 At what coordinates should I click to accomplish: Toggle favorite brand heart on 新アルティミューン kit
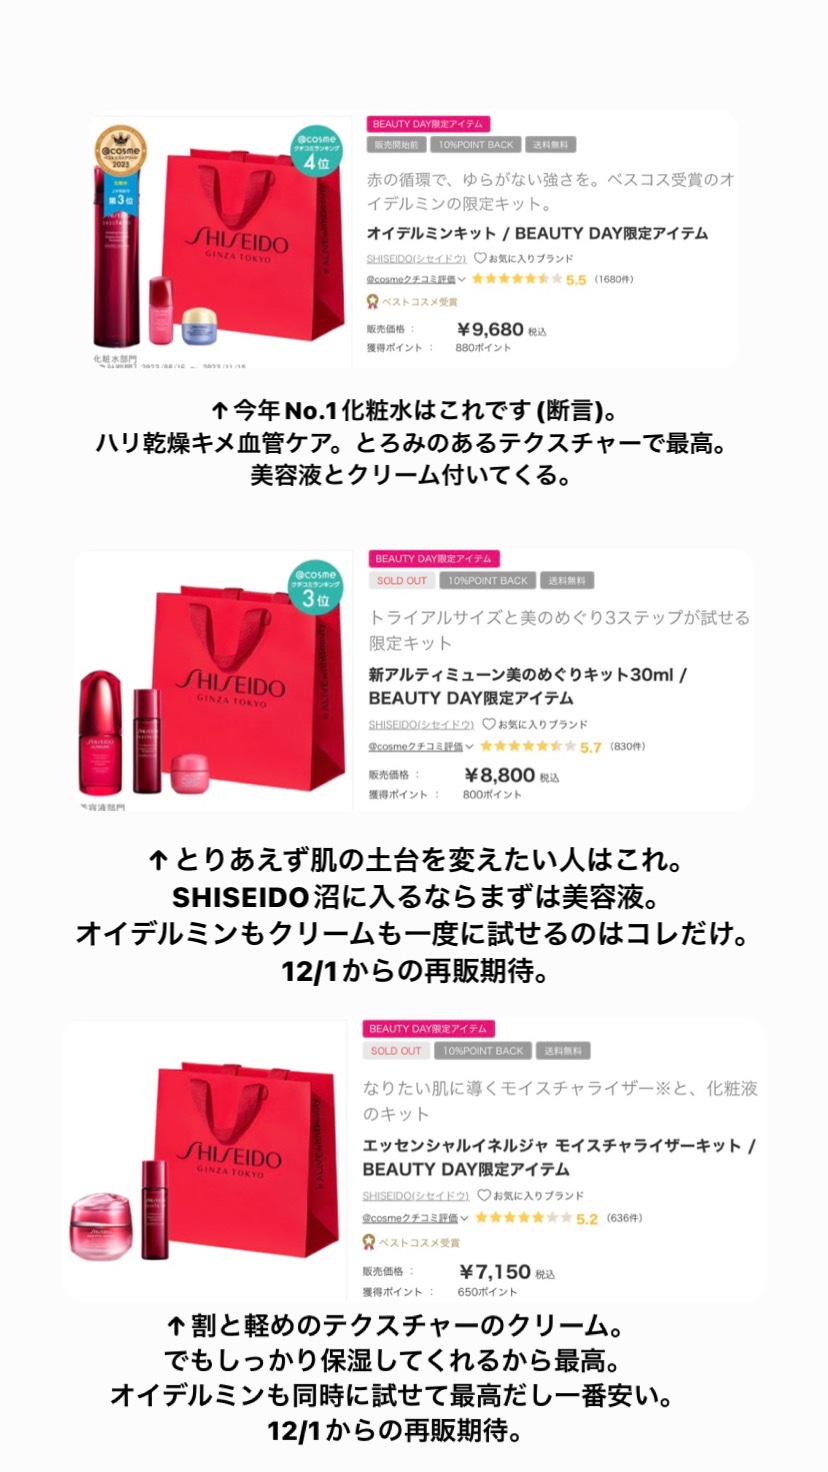pyautogui.click(x=488, y=724)
